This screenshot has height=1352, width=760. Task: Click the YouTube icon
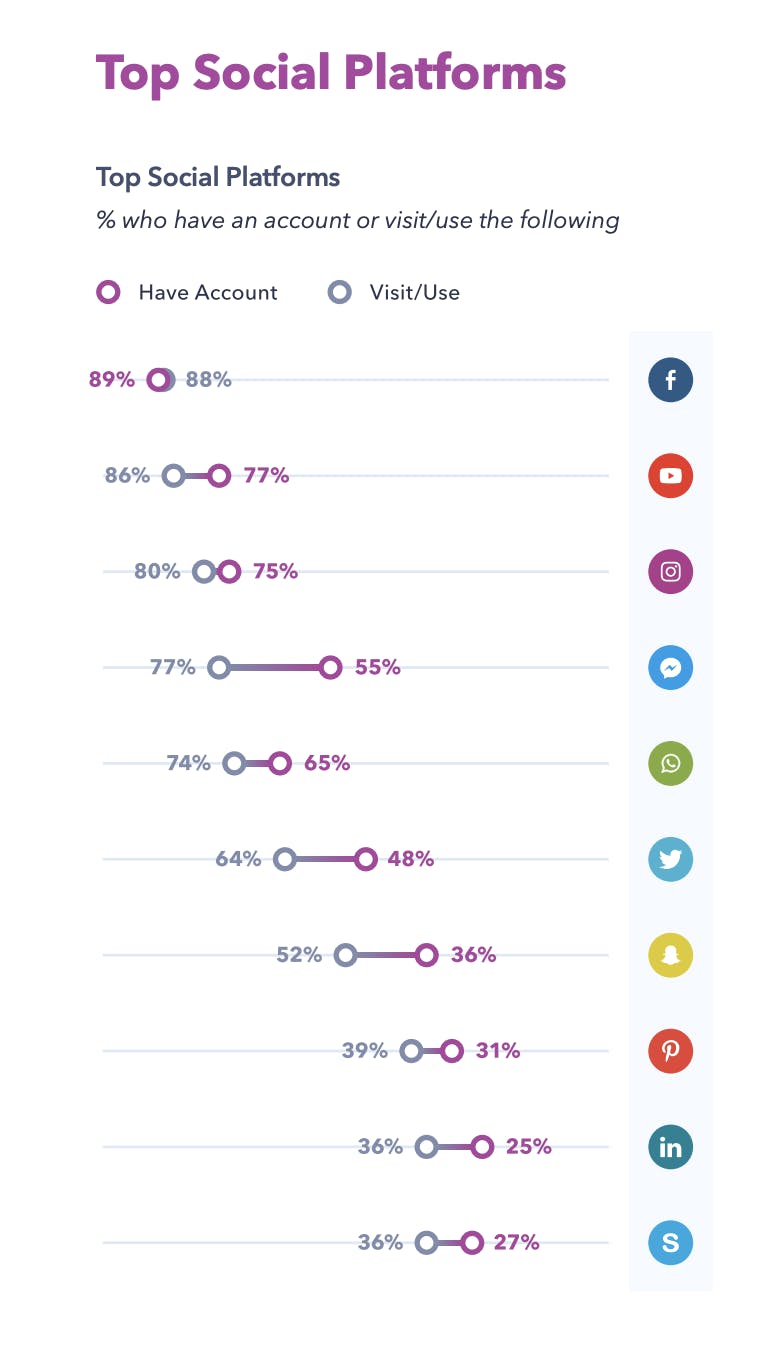[670, 476]
